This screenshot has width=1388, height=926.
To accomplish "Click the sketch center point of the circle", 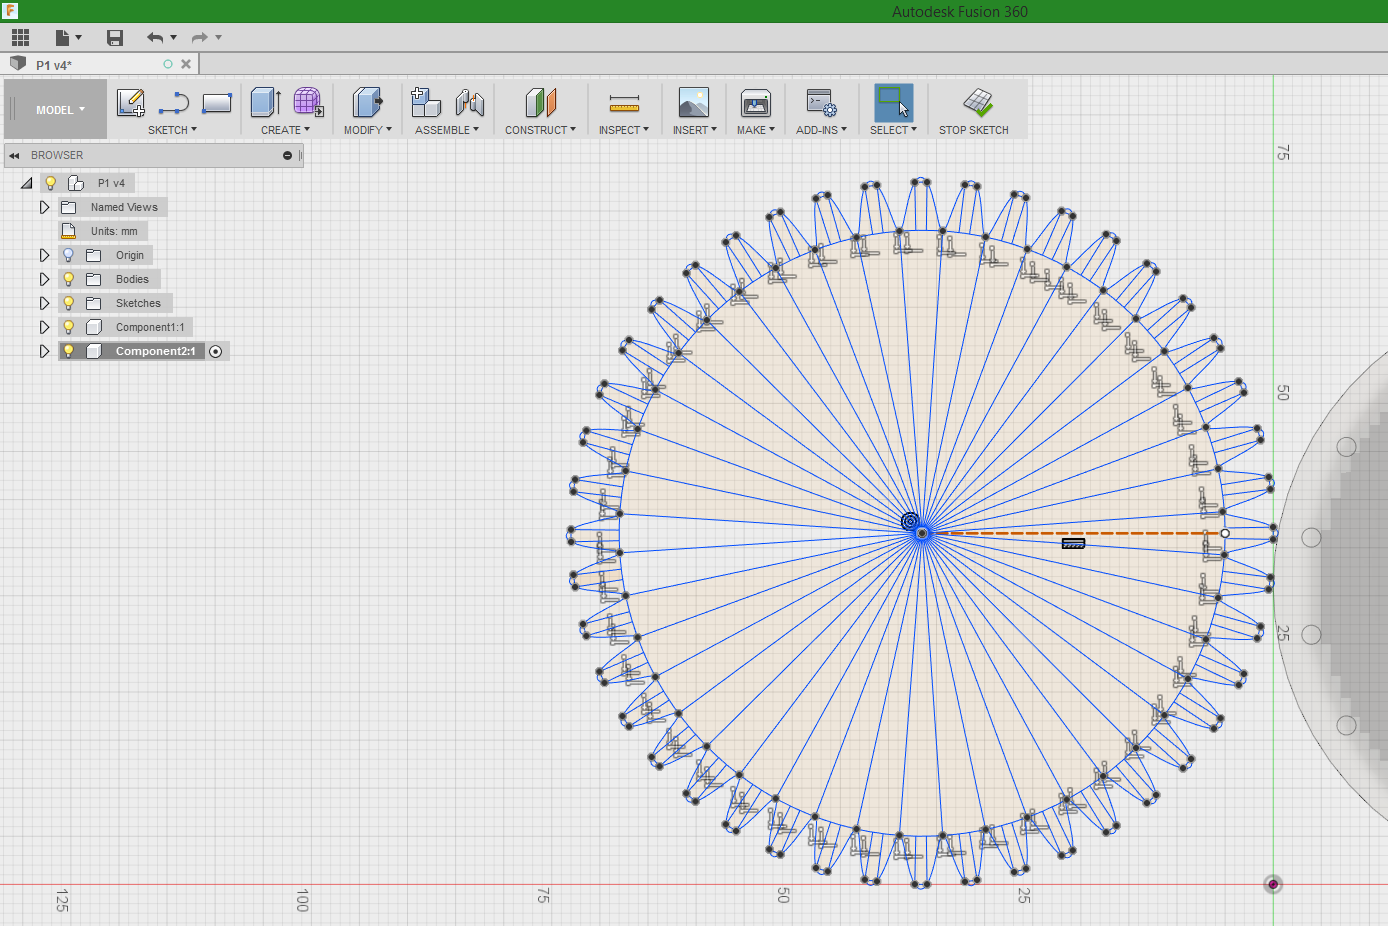I will pyautogui.click(x=922, y=533).
